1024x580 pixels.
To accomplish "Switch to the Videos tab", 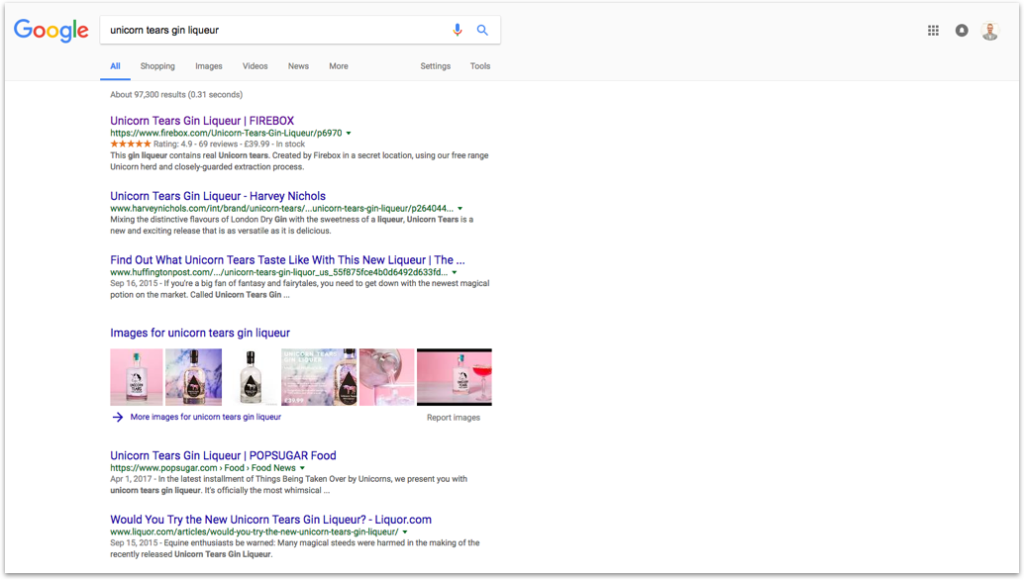I will pyautogui.click(x=255, y=66).
